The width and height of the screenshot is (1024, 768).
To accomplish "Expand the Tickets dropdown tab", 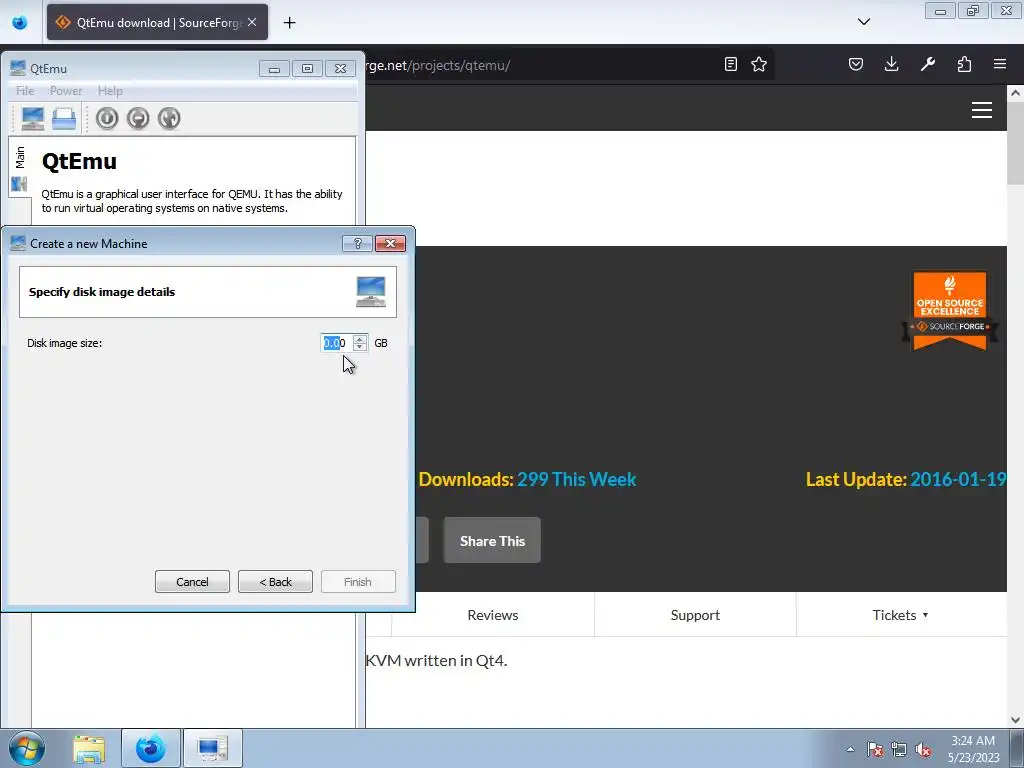I will (x=901, y=615).
